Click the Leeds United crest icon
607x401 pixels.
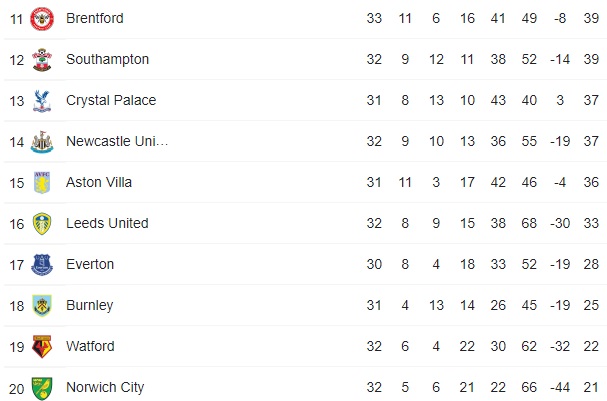point(41,224)
